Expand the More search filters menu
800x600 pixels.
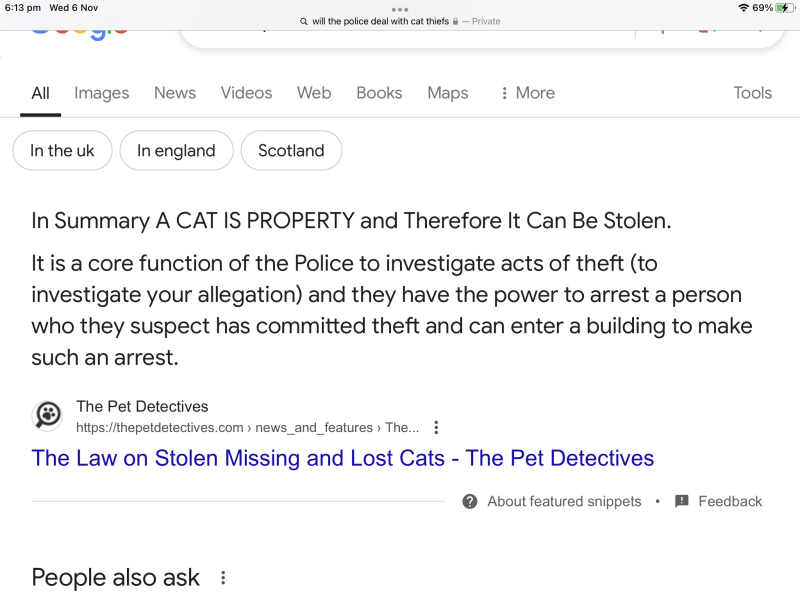pos(527,93)
